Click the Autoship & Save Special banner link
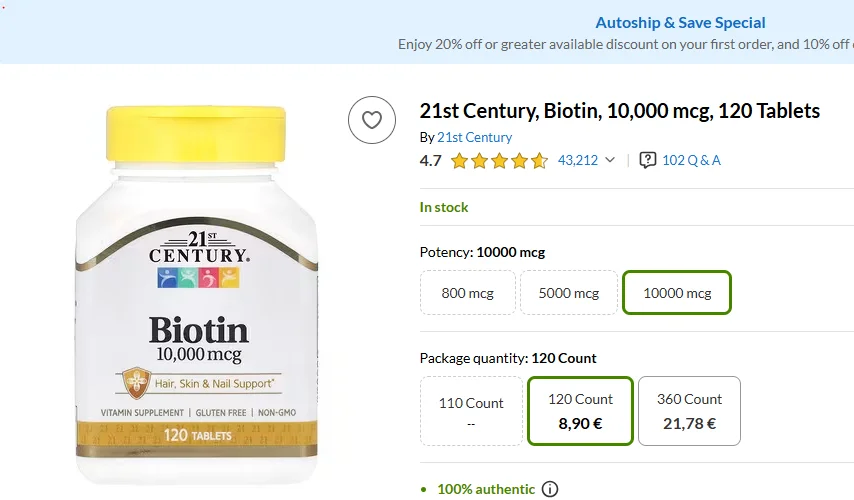The width and height of the screenshot is (854, 500). pyautogui.click(x=680, y=23)
